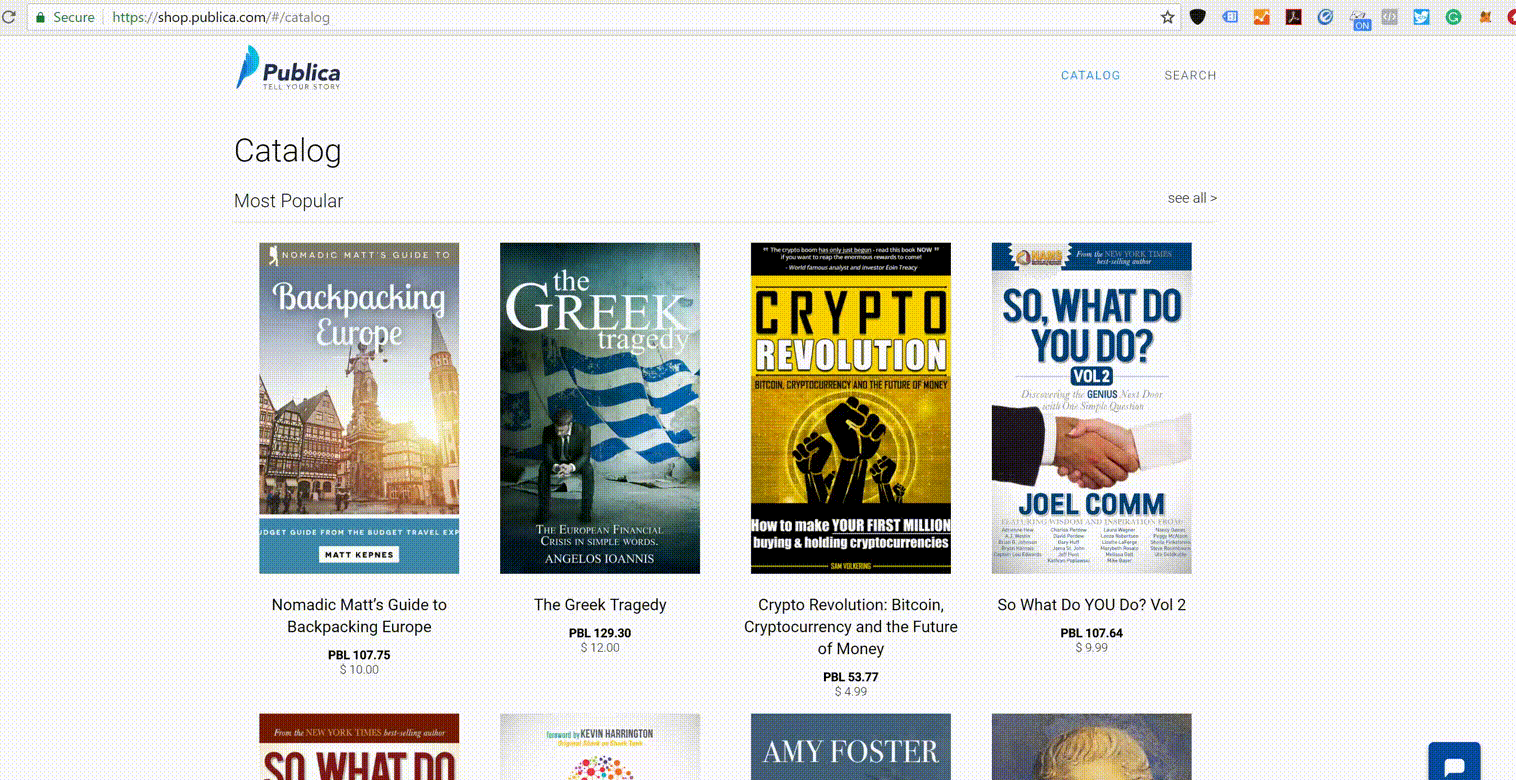Click the price 'PBL 129.30'
1516x780 pixels.
click(600, 633)
